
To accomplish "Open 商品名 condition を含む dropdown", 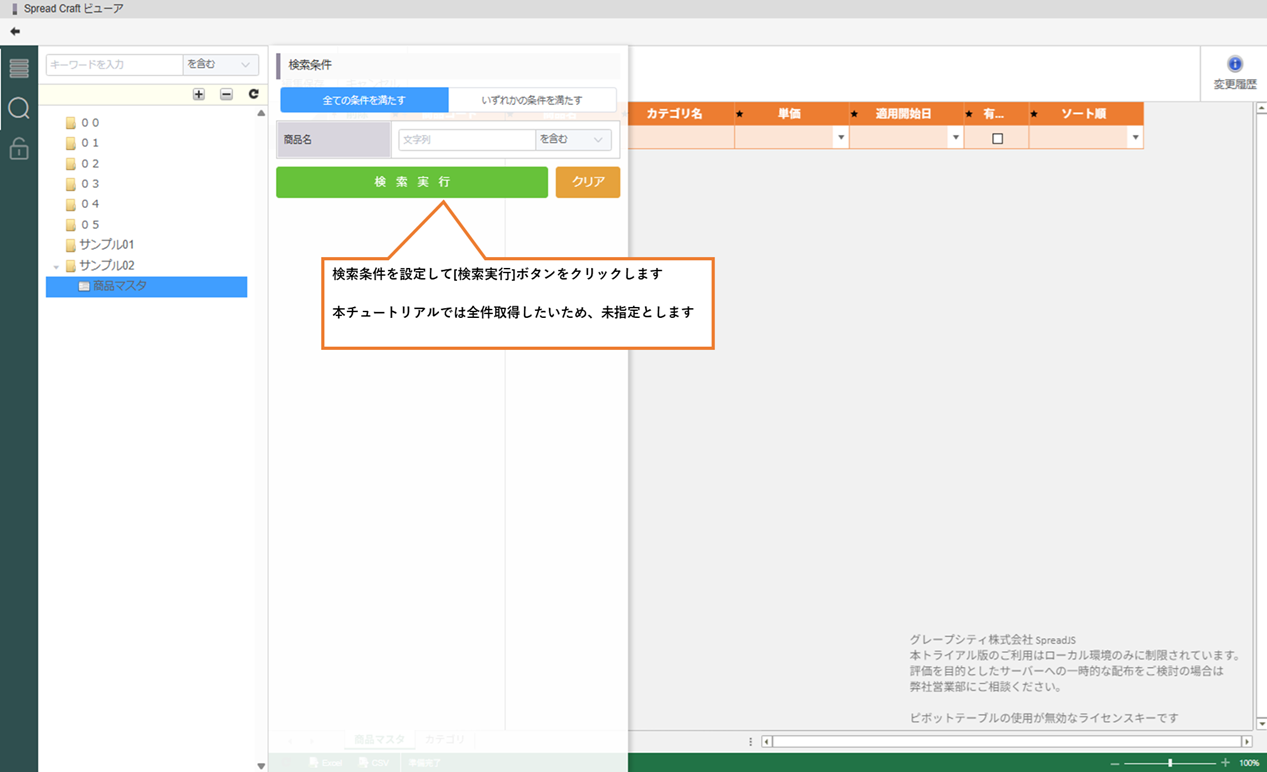I will 573,140.
